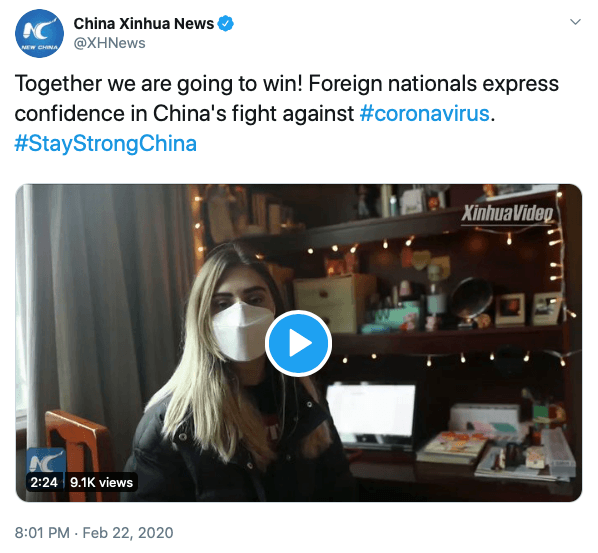Click the 2:24 video duration label
Viewport: 598px width, 553px height.
(44, 482)
